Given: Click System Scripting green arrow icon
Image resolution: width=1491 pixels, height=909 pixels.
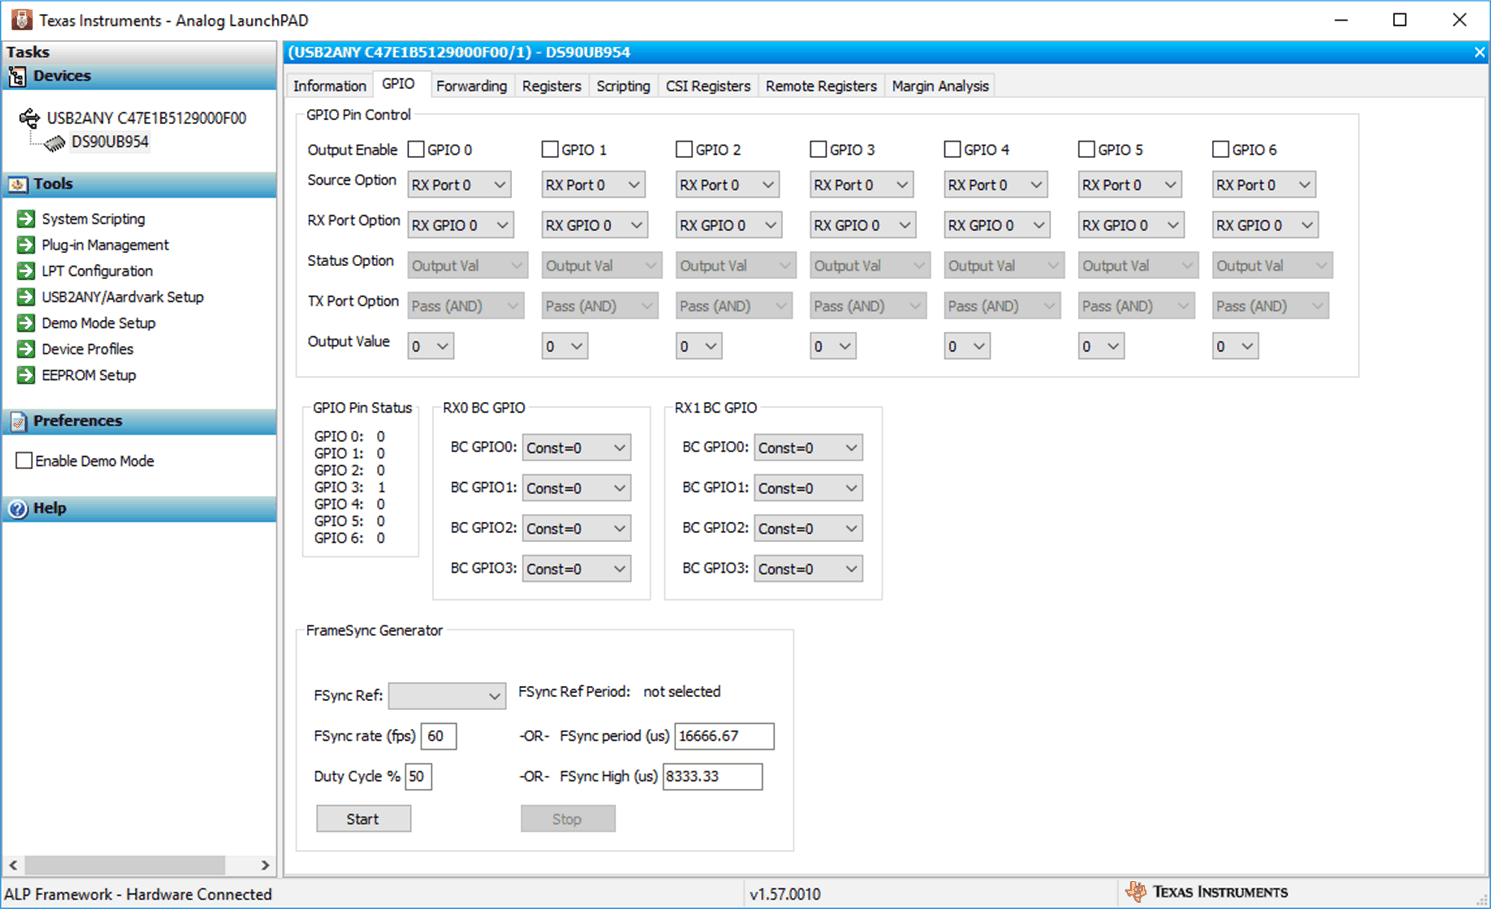Looking at the screenshot, I should click(26, 219).
